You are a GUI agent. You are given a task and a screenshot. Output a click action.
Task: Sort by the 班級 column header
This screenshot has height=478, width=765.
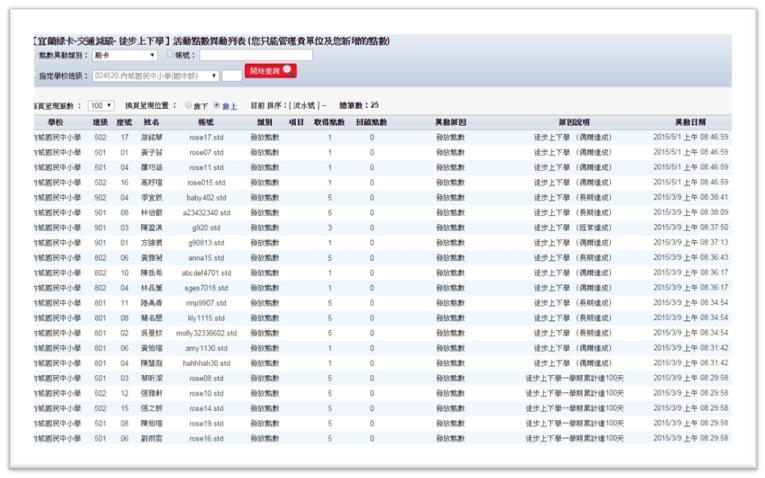100,122
